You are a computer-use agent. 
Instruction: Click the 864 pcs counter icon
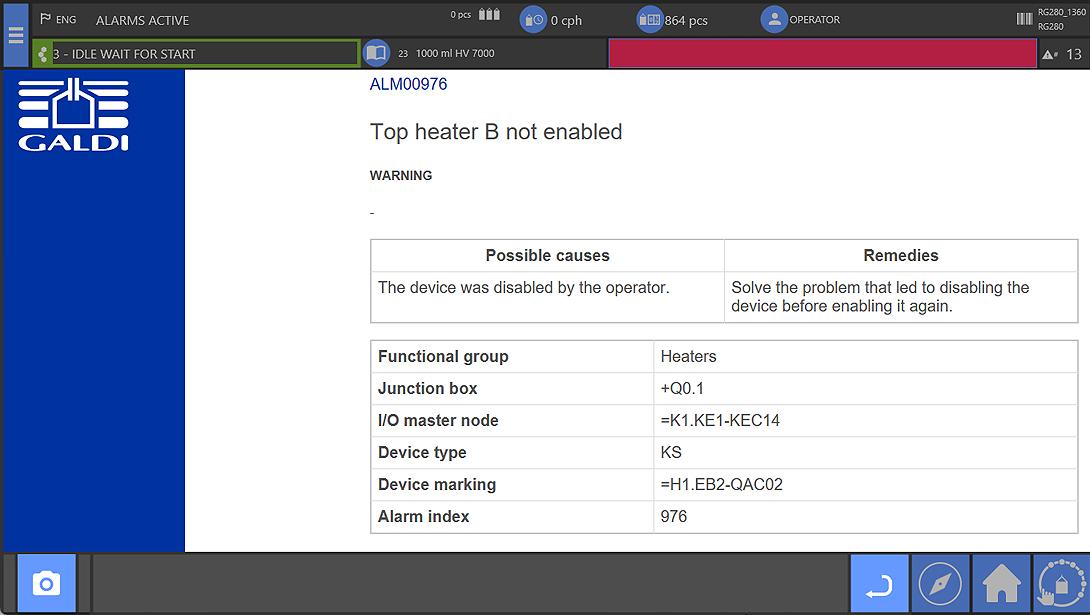650,20
